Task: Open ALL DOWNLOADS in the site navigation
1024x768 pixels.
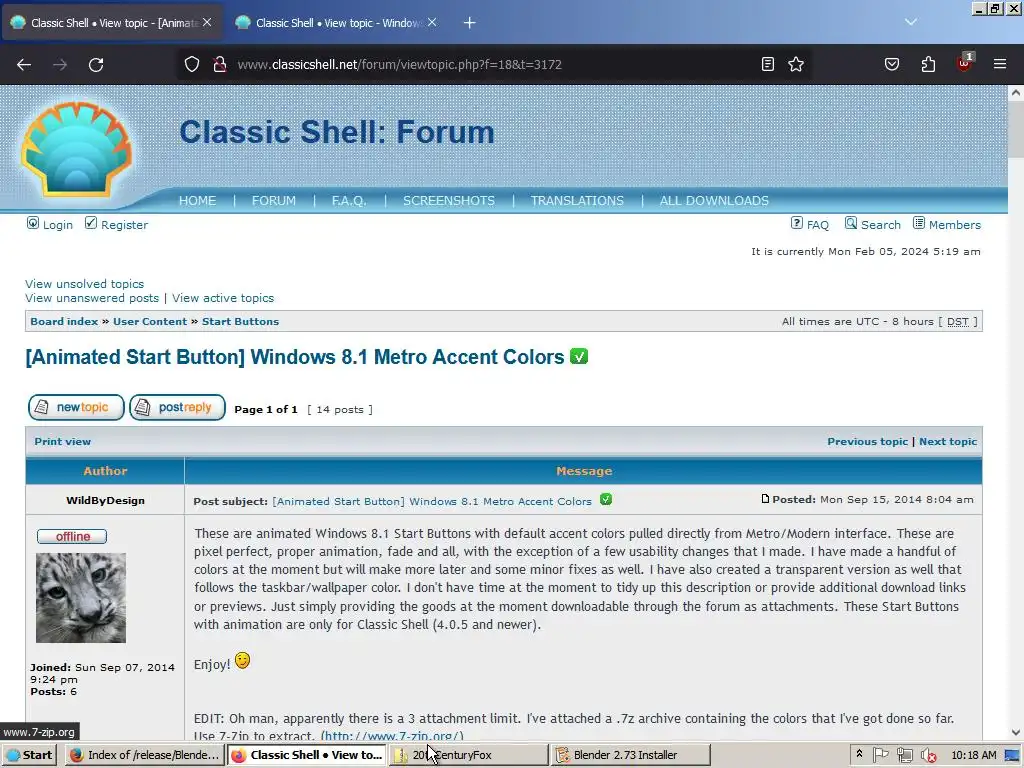Action: click(x=714, y=200)
